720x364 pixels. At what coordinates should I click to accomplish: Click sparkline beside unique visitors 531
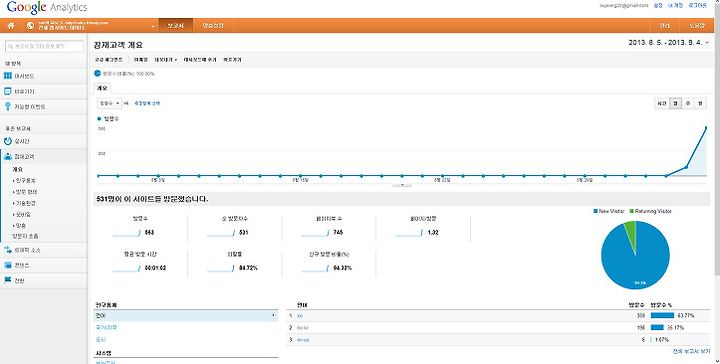222,233
